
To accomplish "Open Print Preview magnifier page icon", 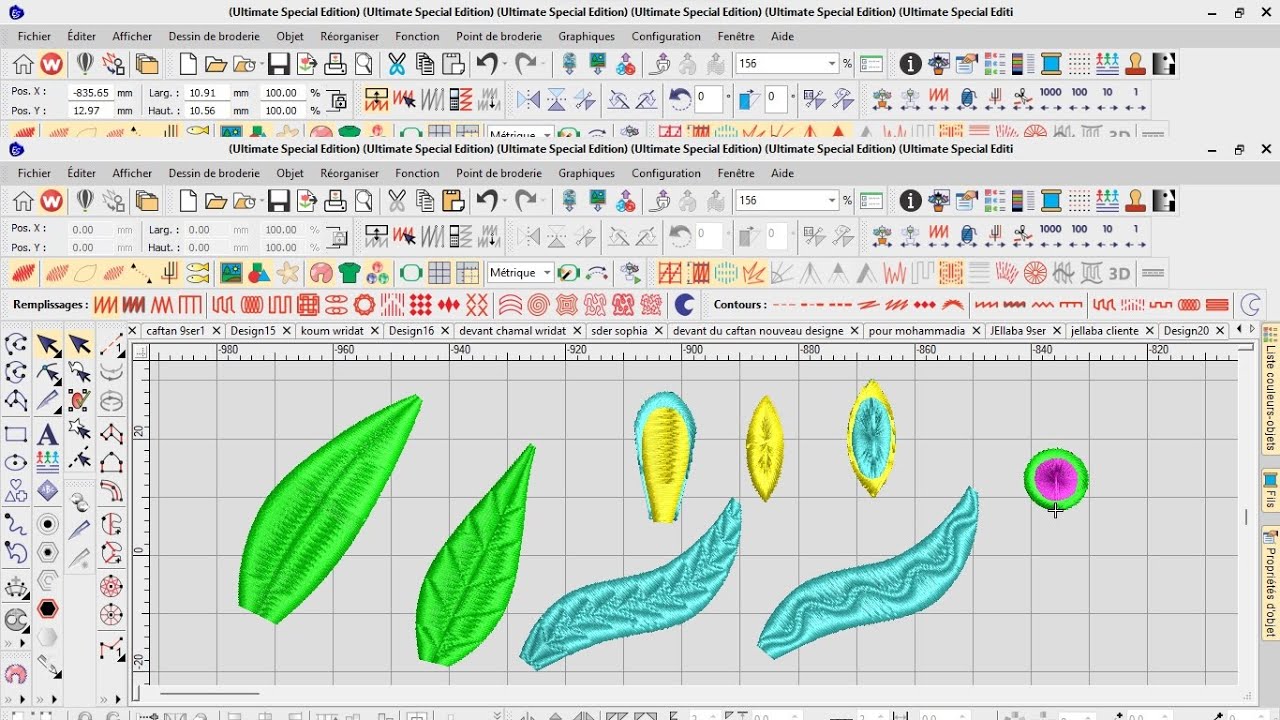I will (364, 201).
